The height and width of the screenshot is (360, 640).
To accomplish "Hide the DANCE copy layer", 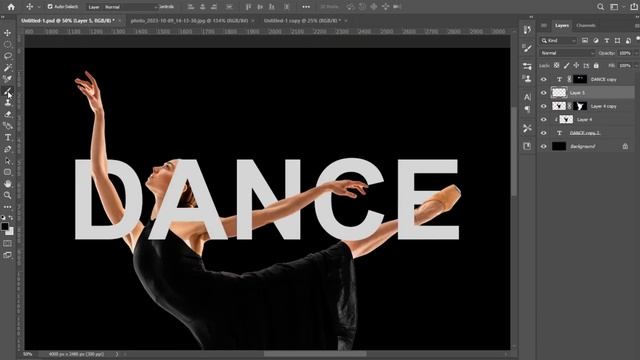I will pyautogui.click(x=543, y=80).
